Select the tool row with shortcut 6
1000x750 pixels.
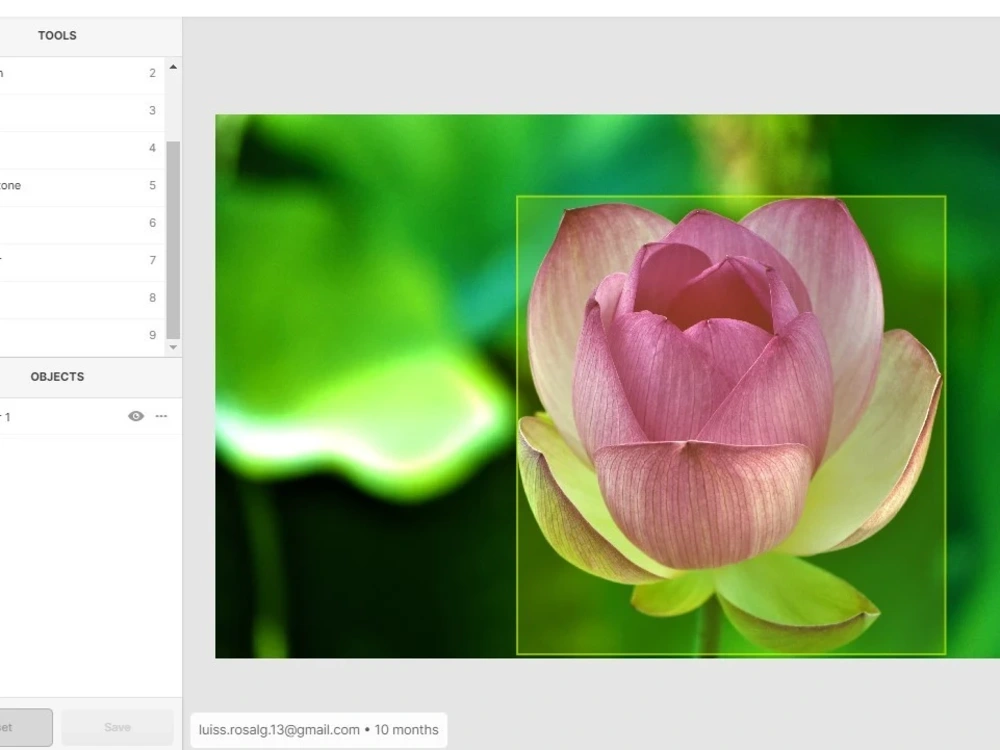point(82,223)
